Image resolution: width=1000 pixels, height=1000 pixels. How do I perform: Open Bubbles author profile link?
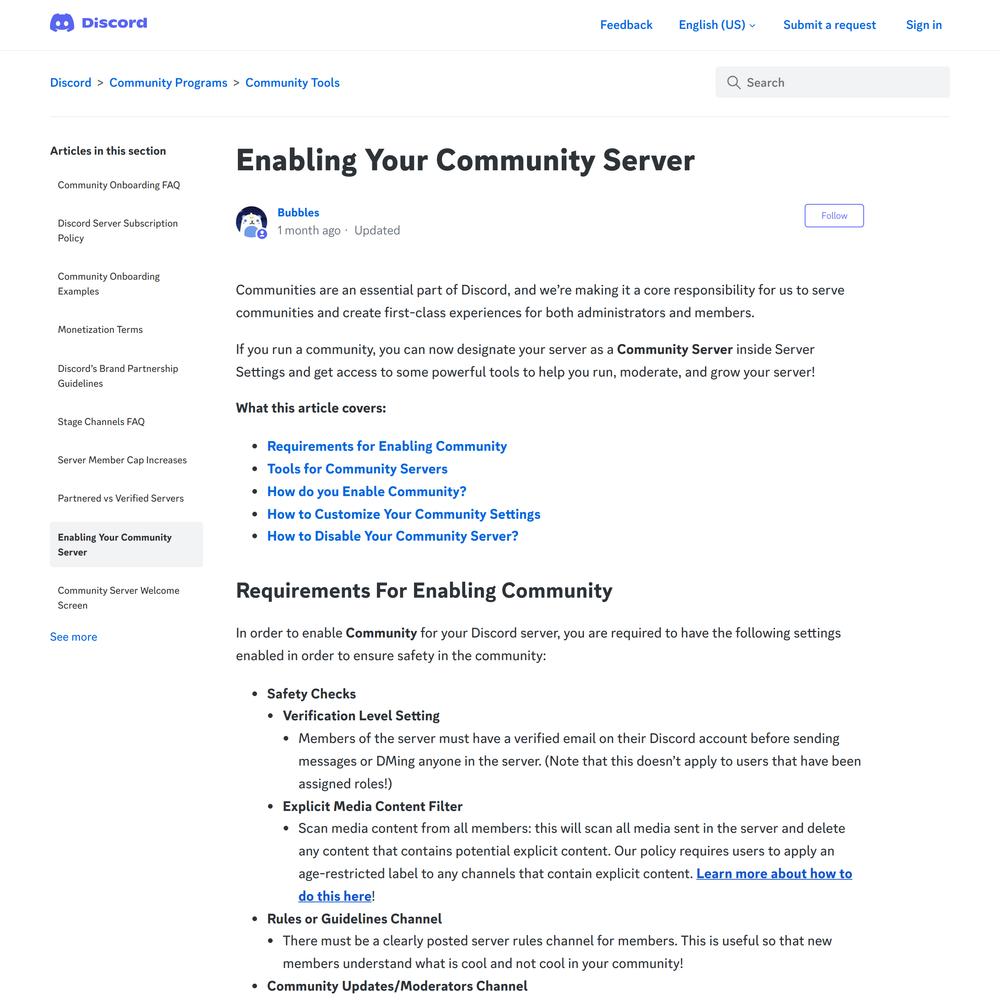coord(298,212)
